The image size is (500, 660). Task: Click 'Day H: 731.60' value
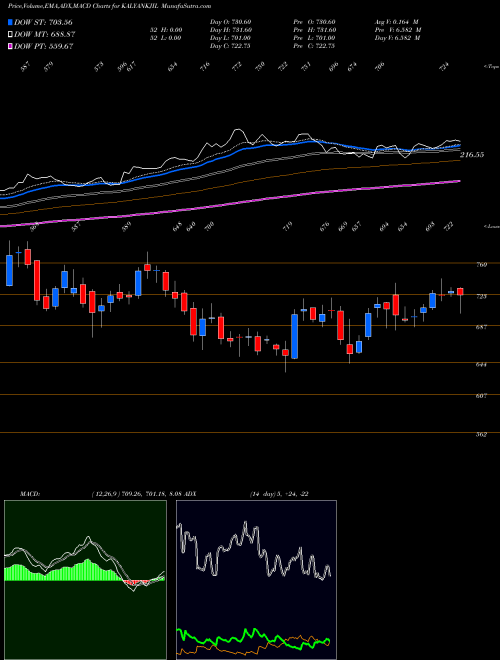coord(231,30)
